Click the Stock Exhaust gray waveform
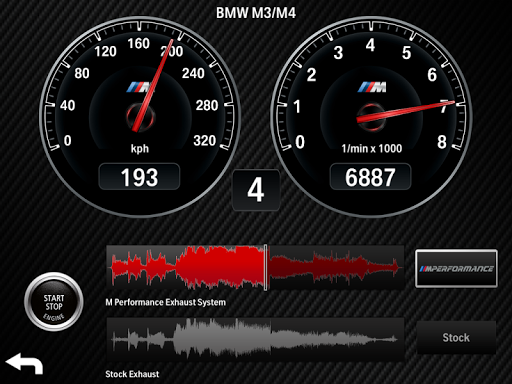The height and width of the screenshot is (384, 512). pos(255,339)
